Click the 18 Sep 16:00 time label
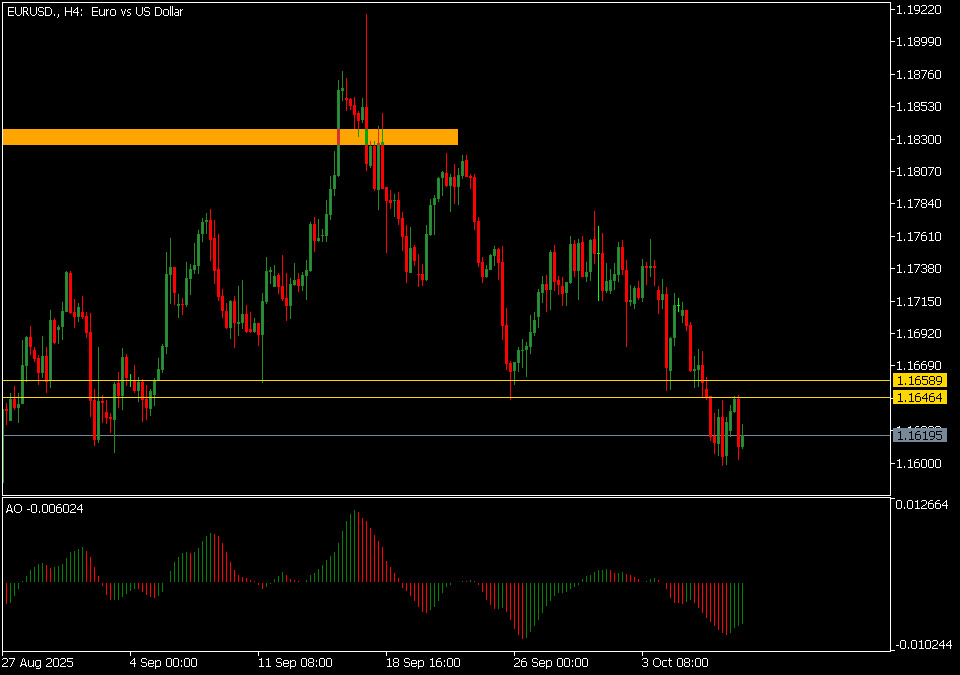 click(x=422, y=662)
